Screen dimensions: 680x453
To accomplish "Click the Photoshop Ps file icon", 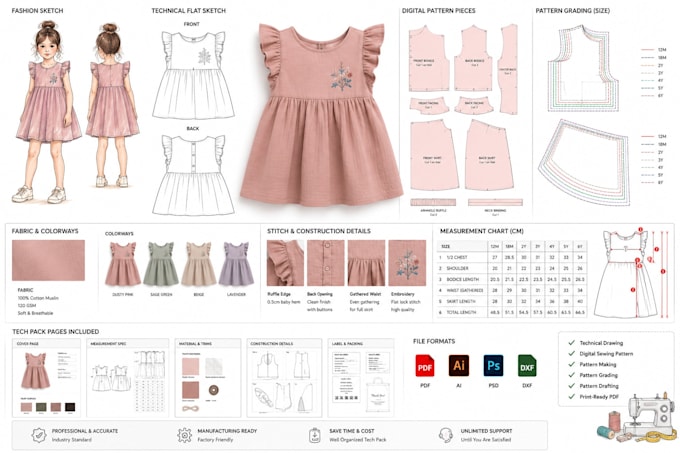I will pos(493,365).
